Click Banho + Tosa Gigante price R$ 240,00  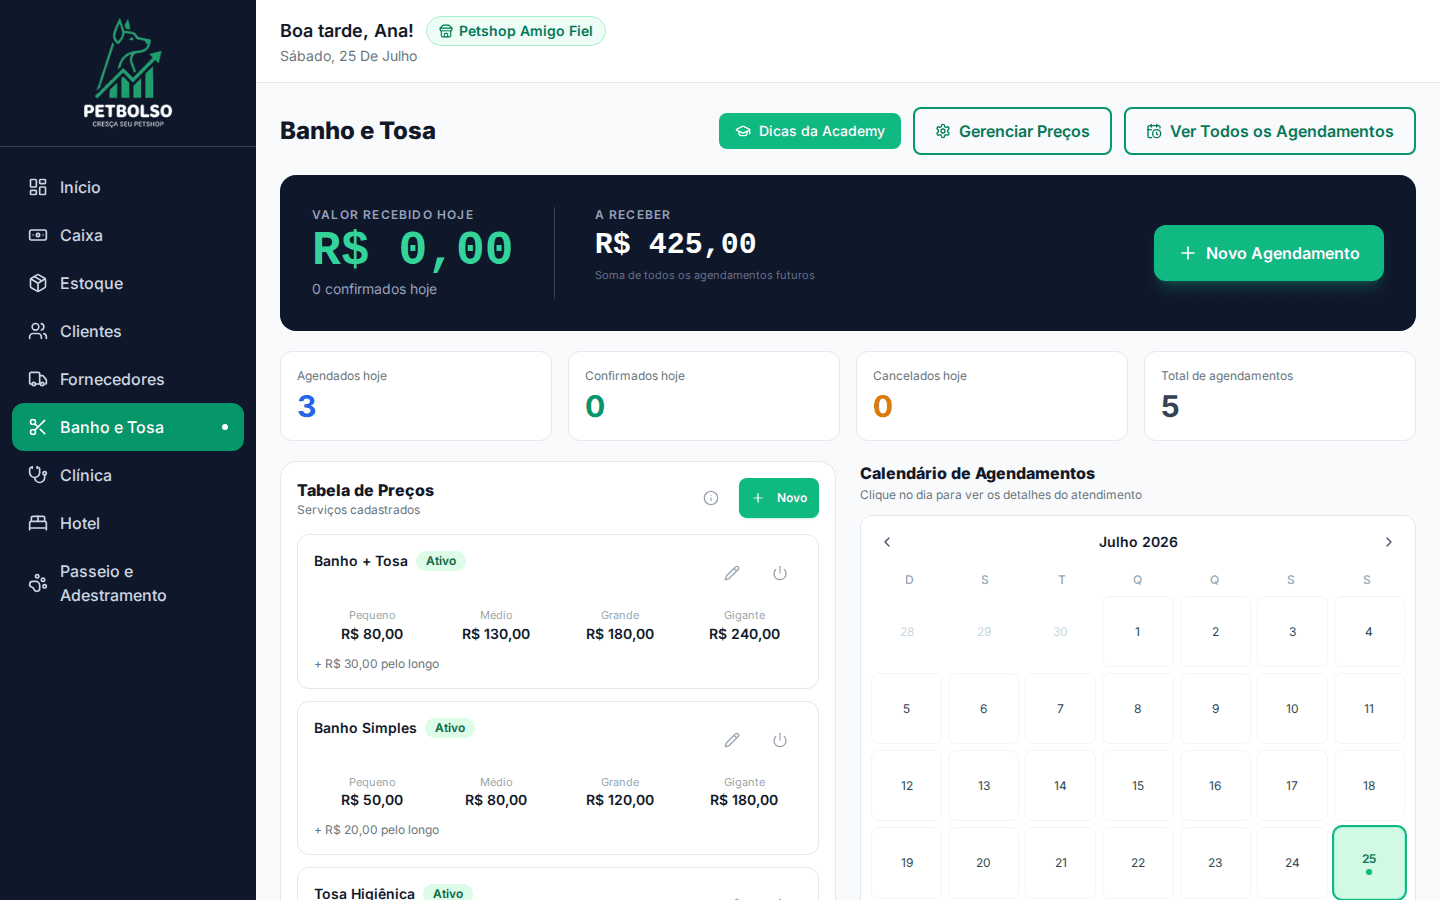coord(745,634)
